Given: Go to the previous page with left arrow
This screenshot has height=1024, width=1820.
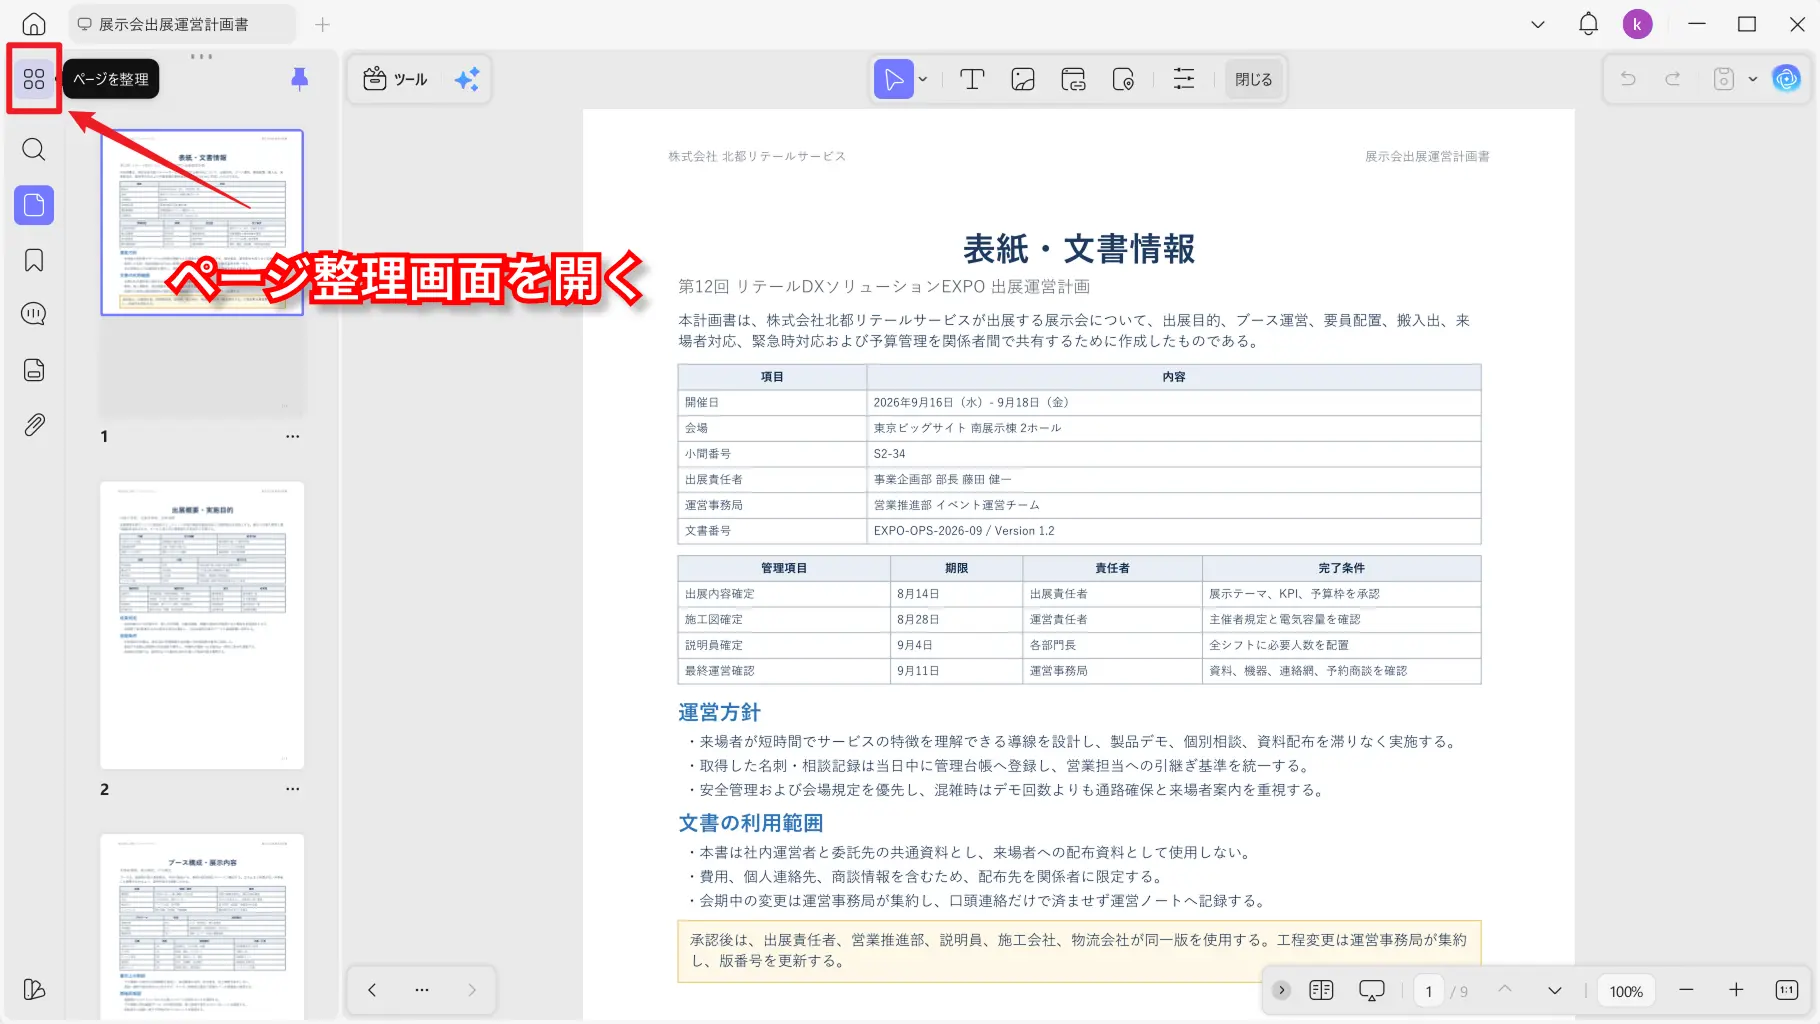Looking at the screenshot, I should click(x=372, y=990).
